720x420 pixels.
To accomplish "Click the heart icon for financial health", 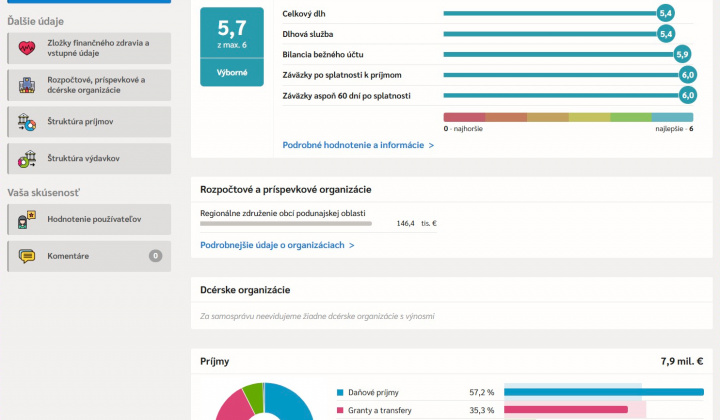I will point(27,48).
